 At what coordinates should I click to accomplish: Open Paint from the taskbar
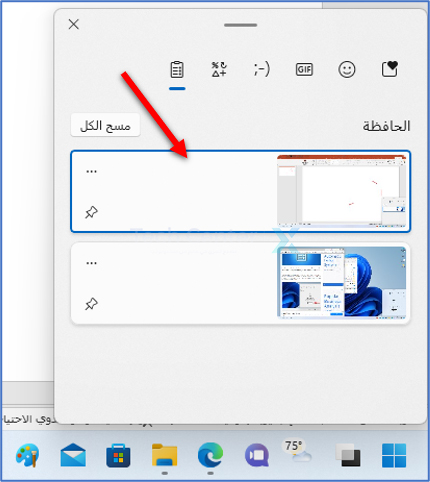[27, 455]
